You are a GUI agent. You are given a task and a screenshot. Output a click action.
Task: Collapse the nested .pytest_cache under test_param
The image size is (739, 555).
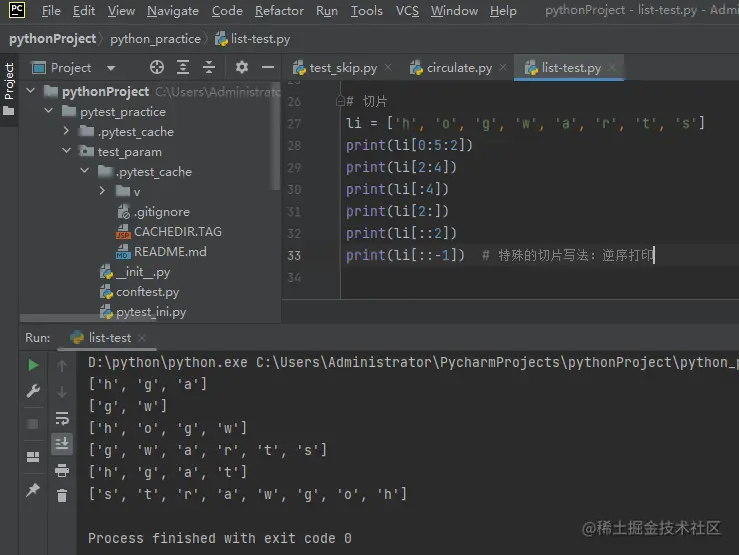click(x=84, y=171)
